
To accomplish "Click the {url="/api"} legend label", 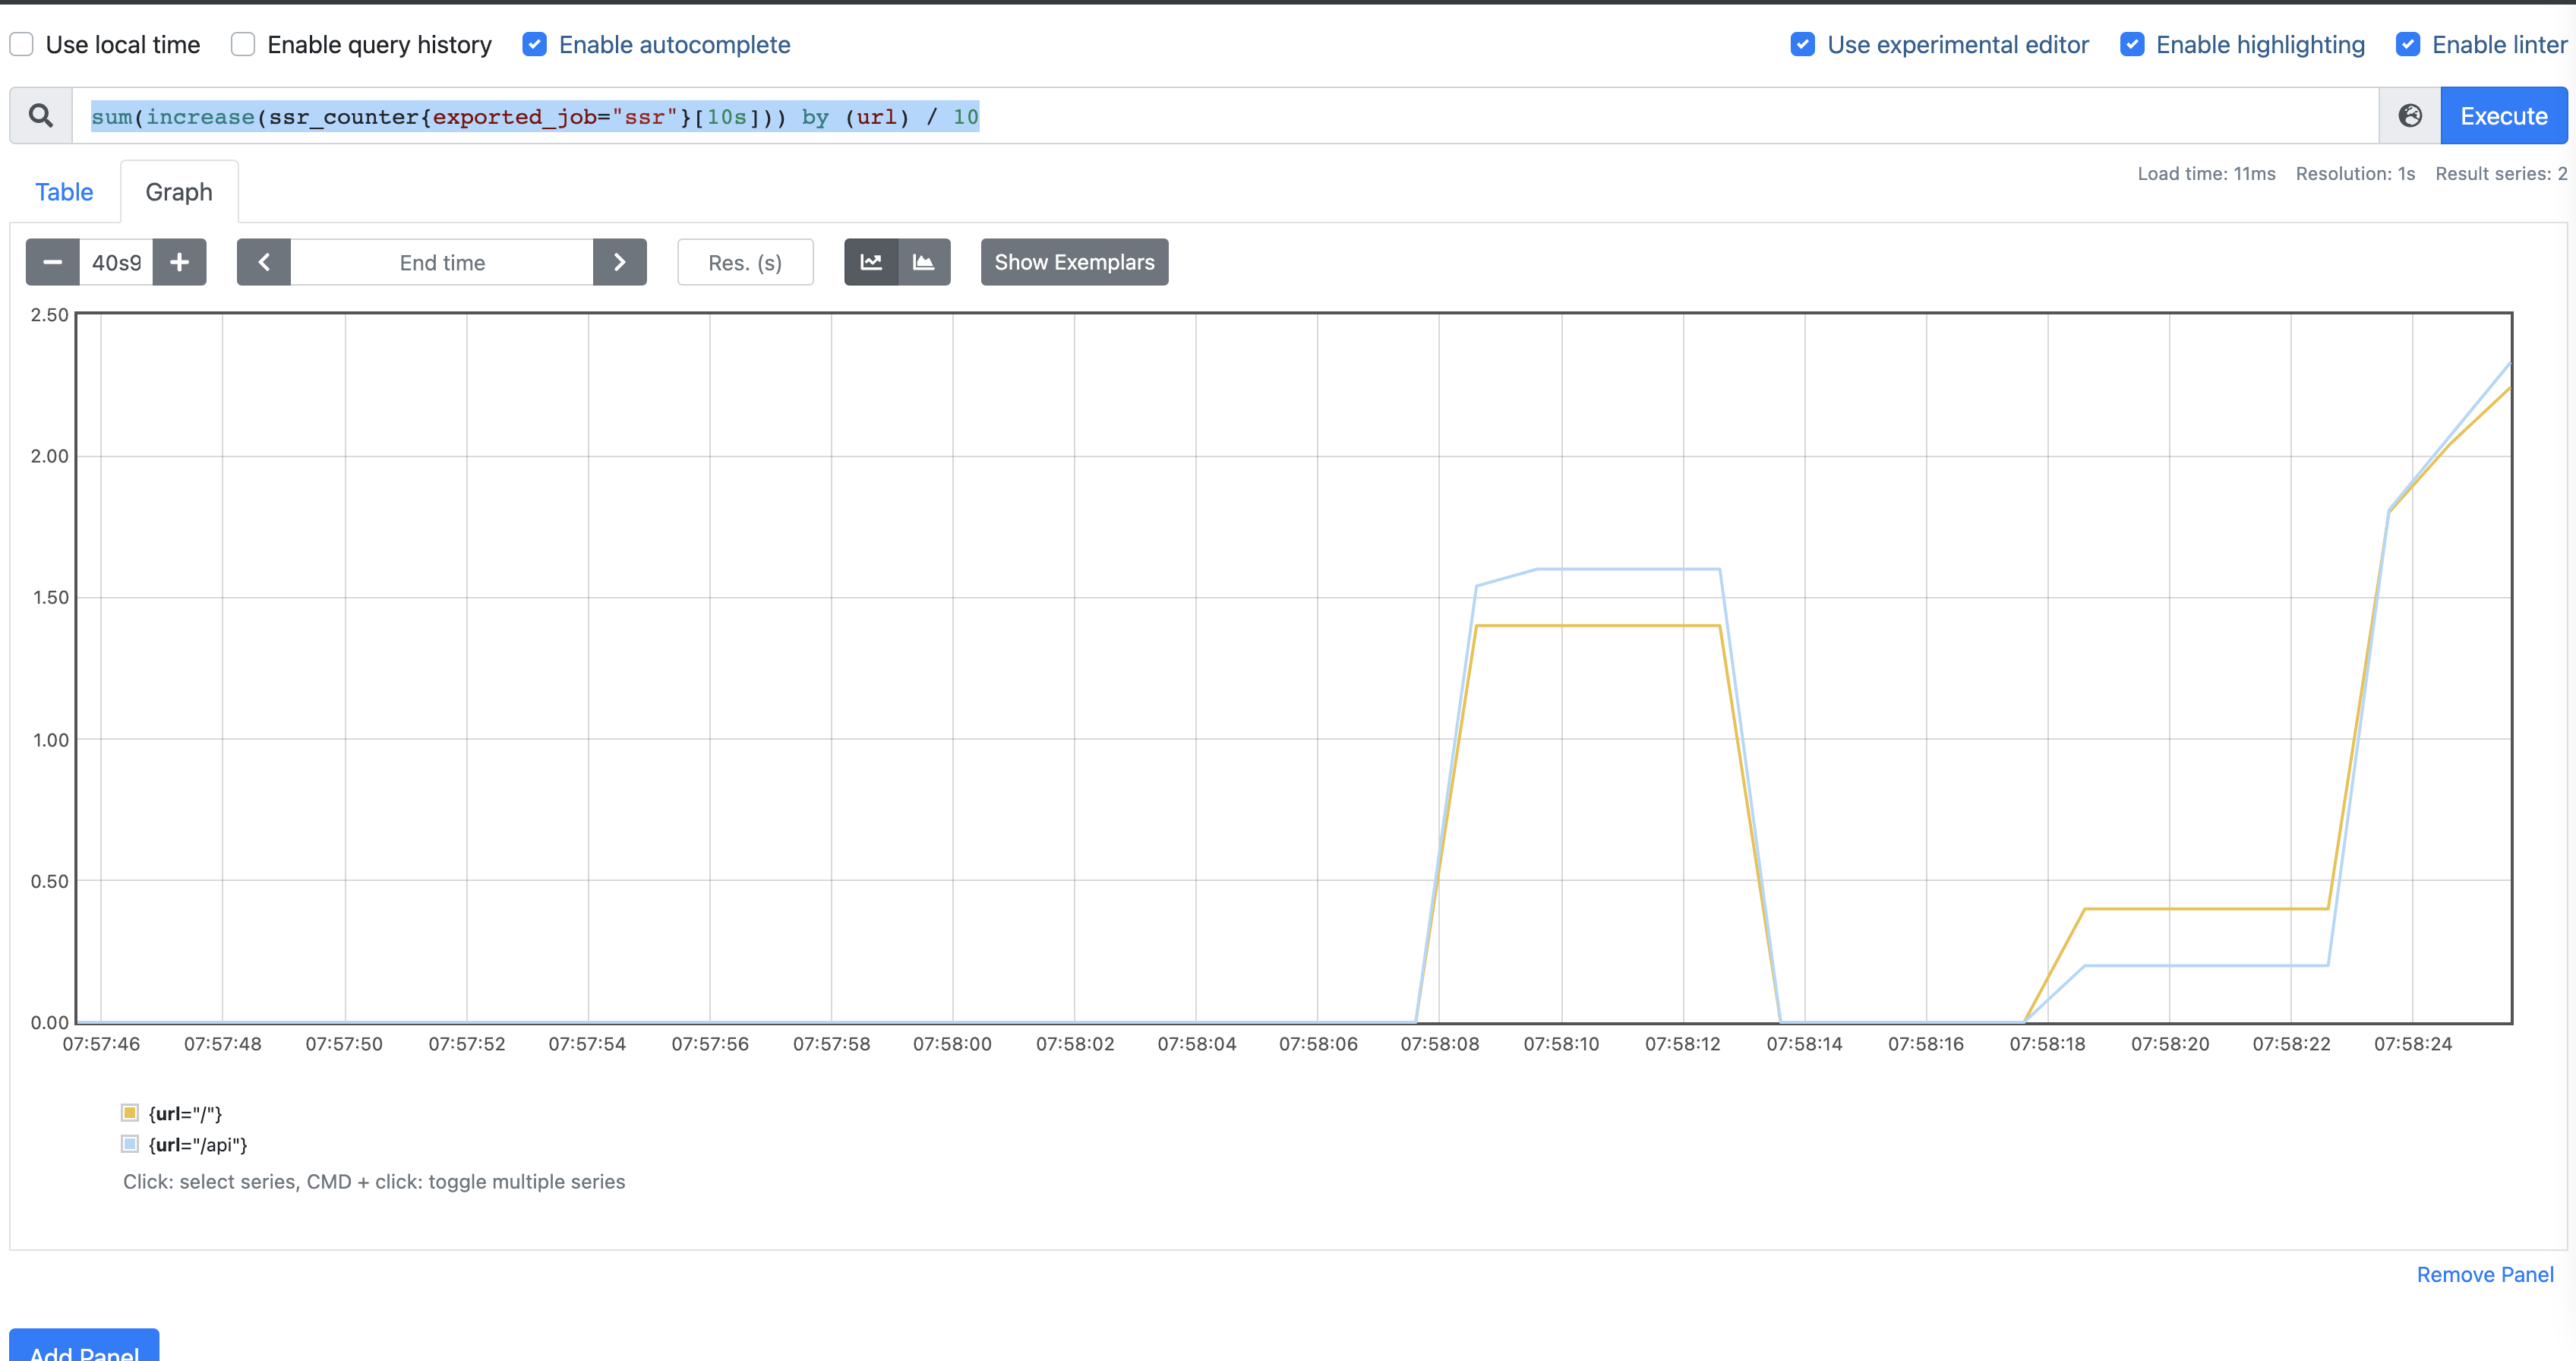I will 198,1144.
